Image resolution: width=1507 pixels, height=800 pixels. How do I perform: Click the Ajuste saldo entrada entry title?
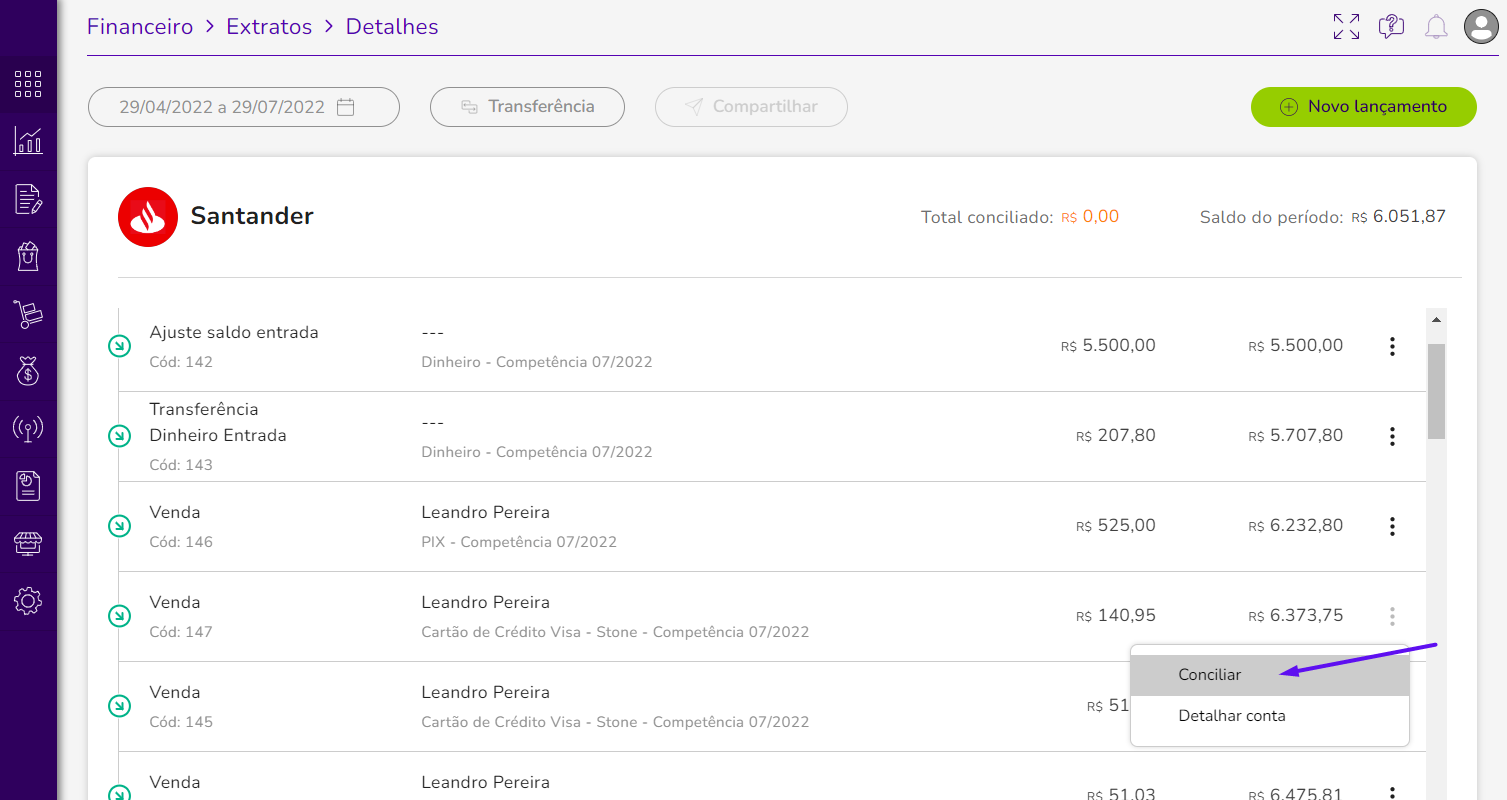coord(234,332)
